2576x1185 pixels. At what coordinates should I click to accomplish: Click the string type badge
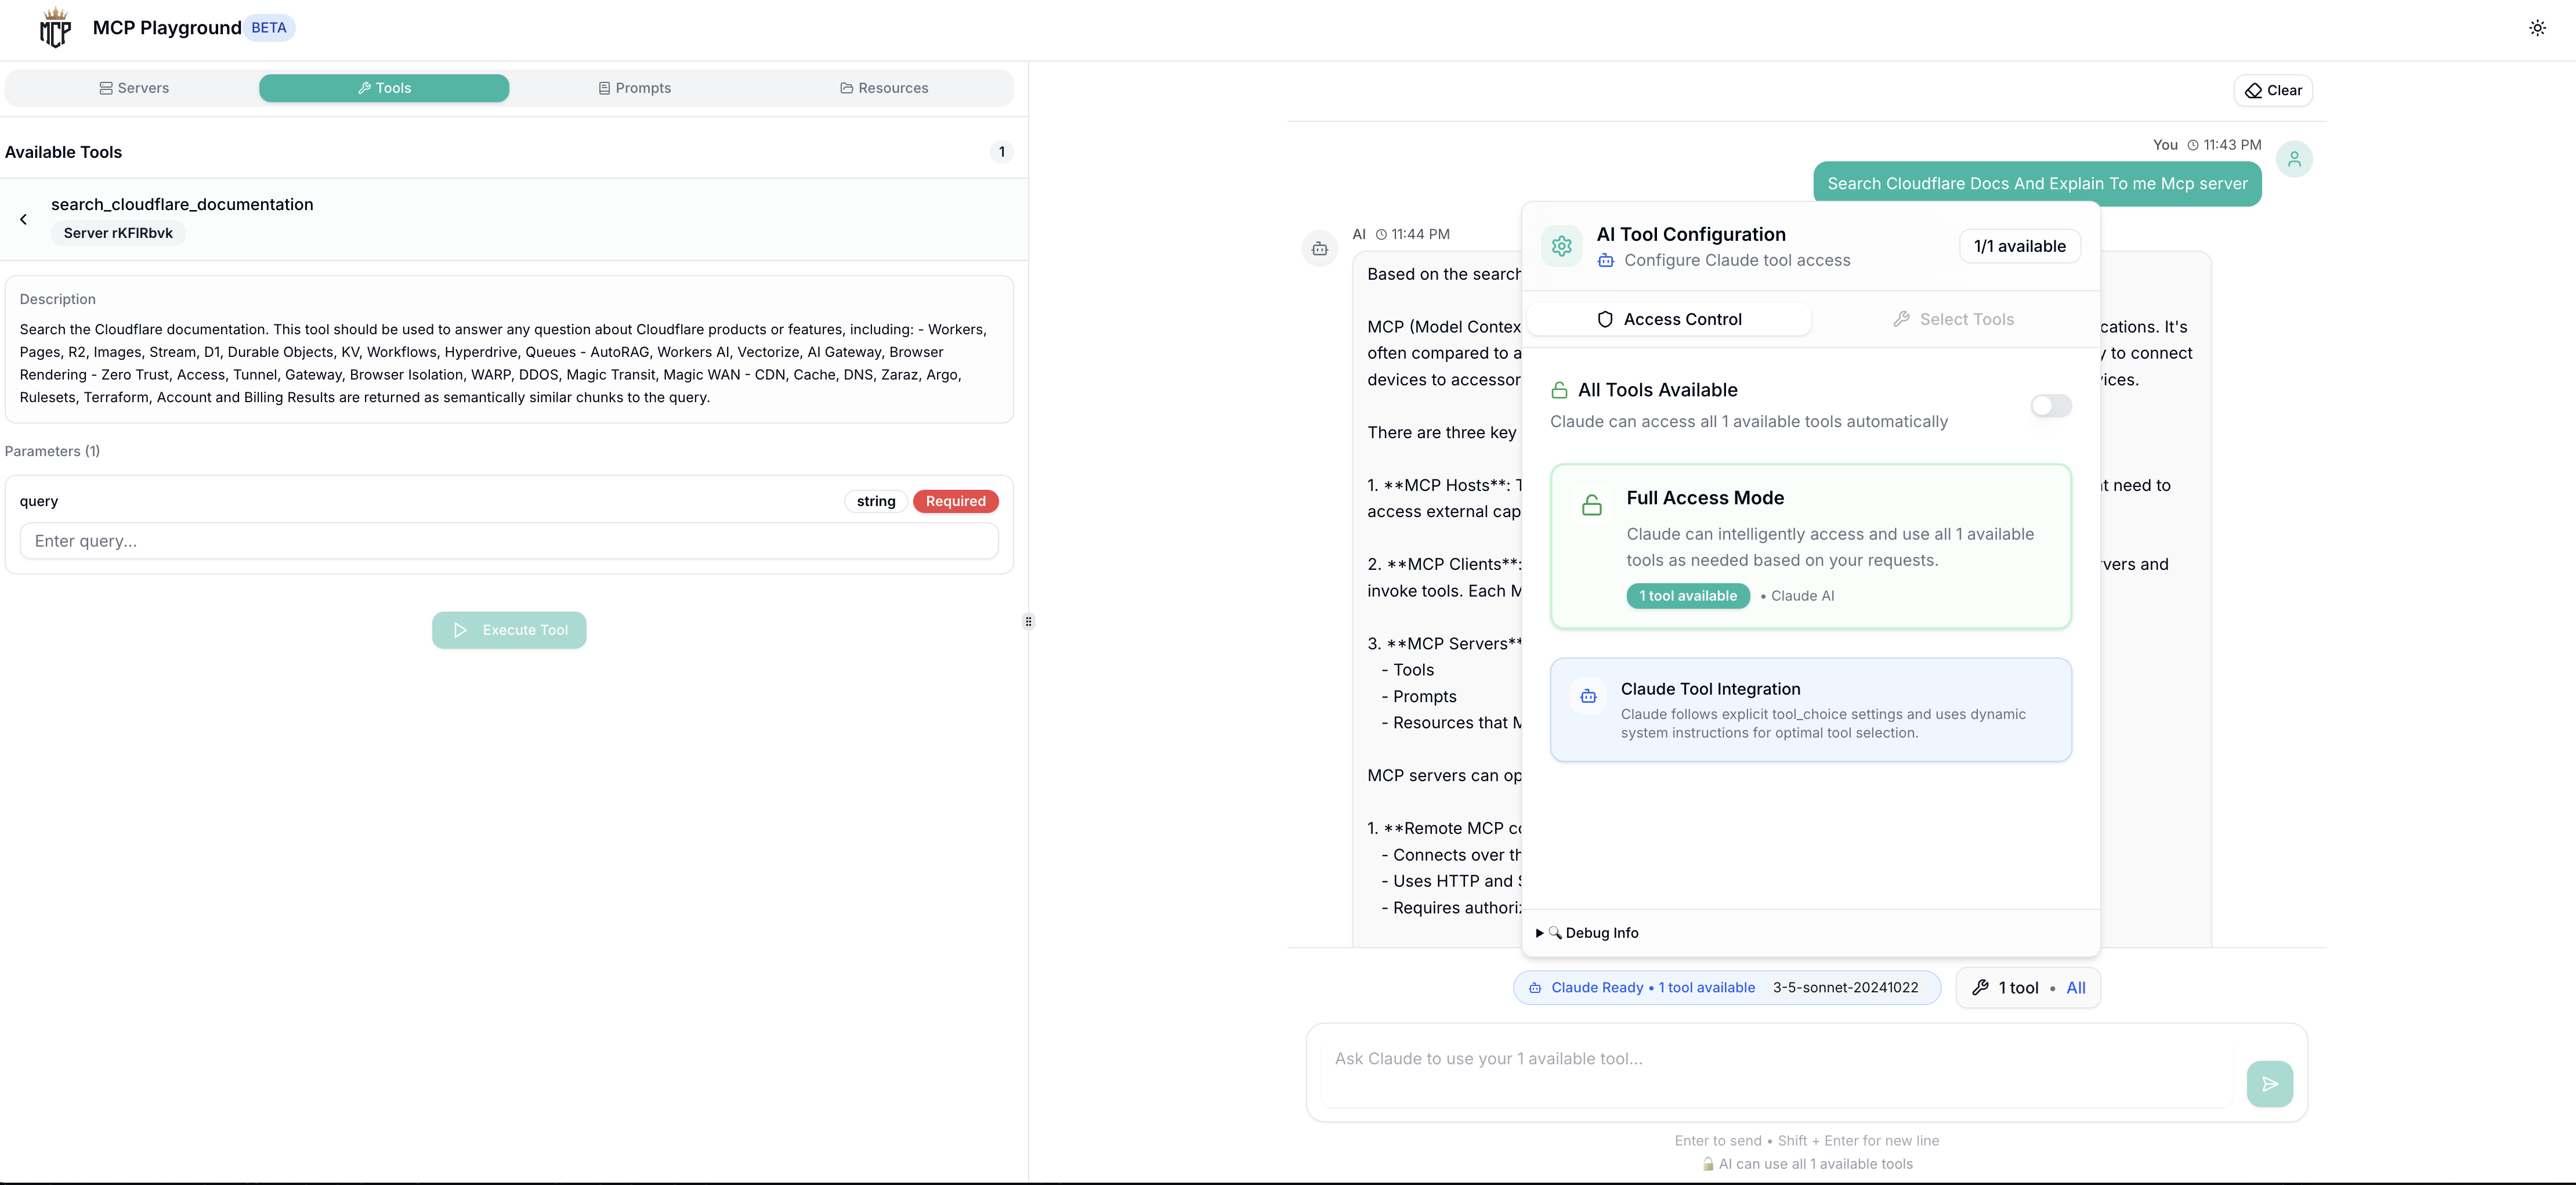[x=876, y=501]
